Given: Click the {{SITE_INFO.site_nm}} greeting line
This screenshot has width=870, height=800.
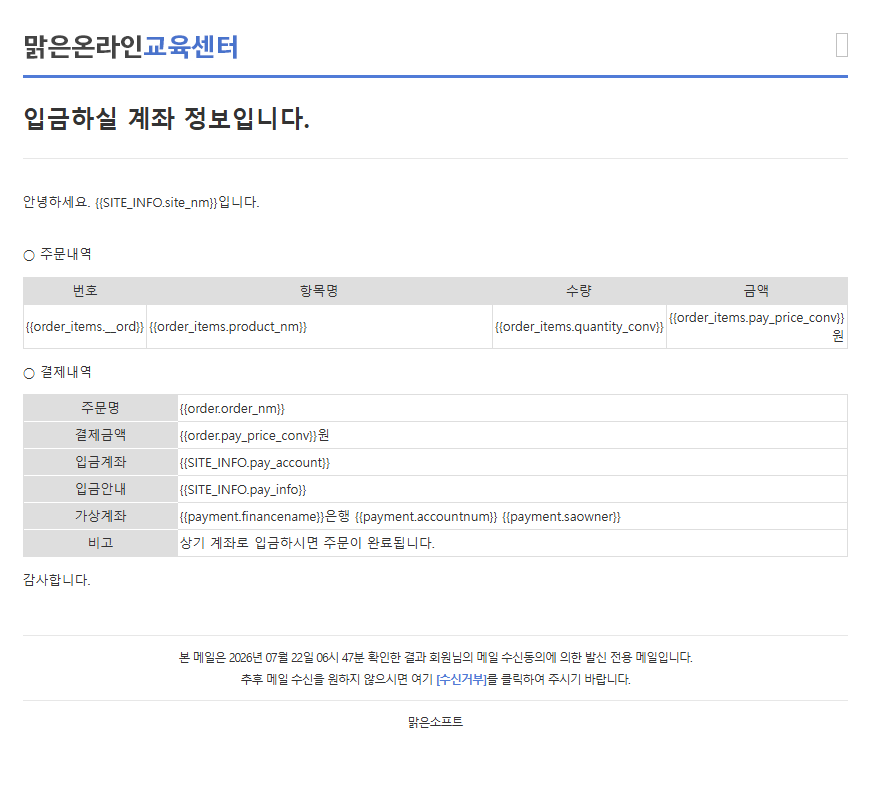Looking at the screenshot, I should coord(141,202).
